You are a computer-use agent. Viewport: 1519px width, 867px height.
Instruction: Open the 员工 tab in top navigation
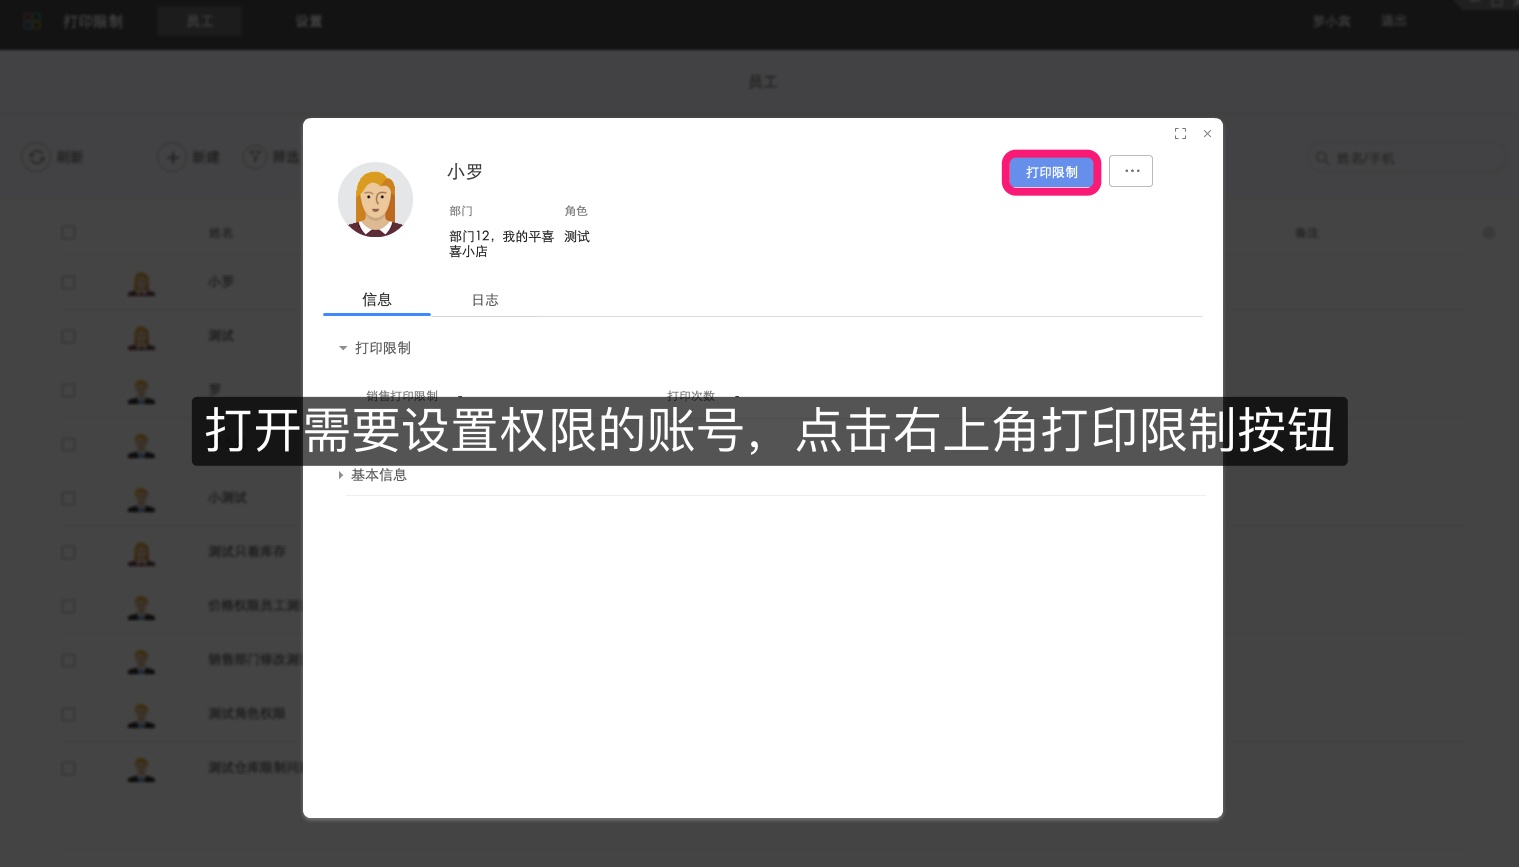coord(200,21)
